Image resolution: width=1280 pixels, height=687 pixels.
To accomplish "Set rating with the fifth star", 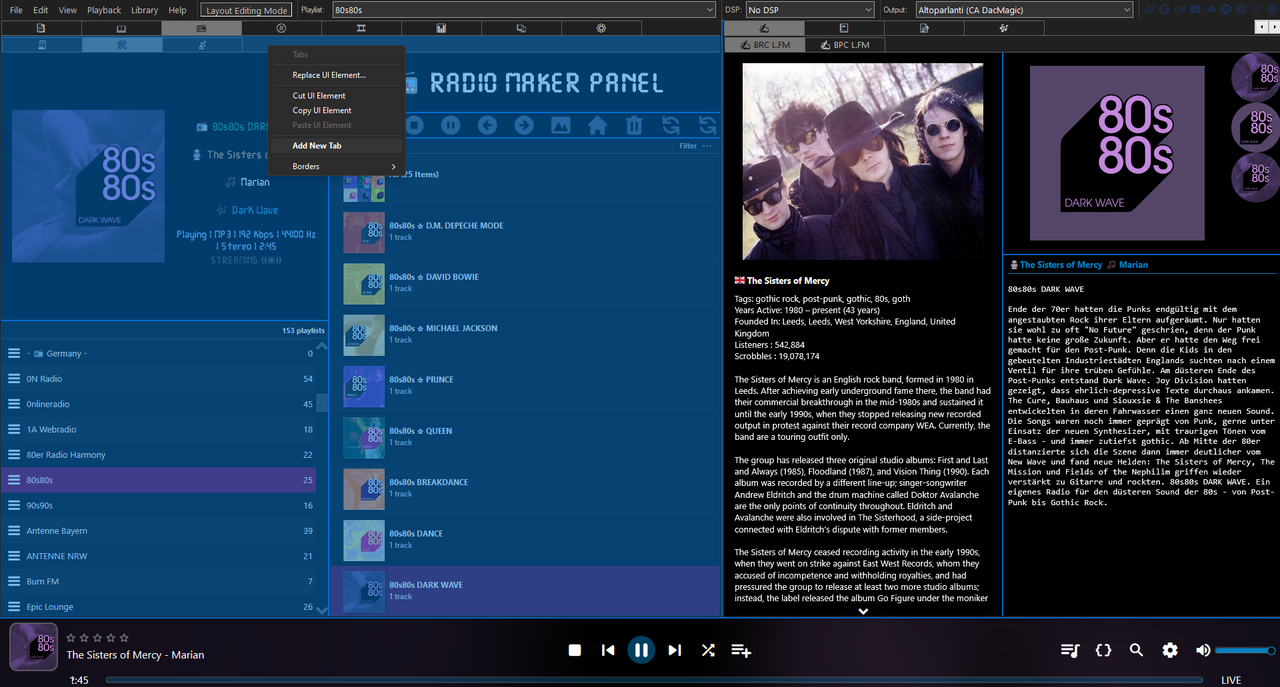I will tap(124, 637).
